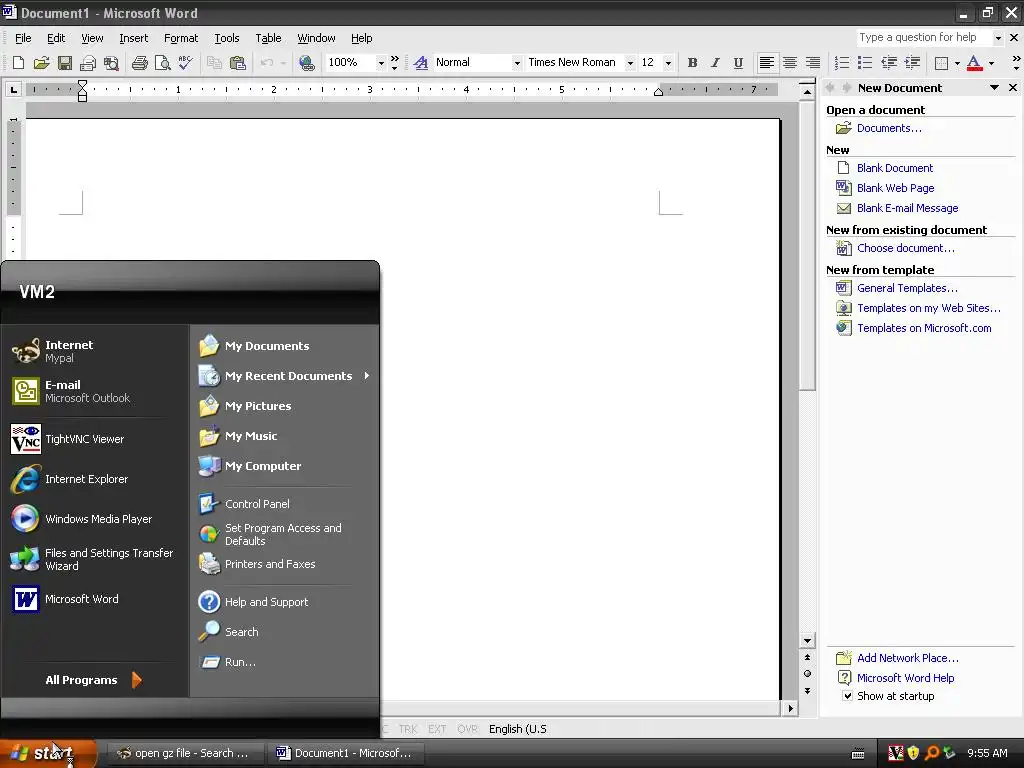This screenshot has width=1024, height=768.
Task: Increase the paragraph indent
Action: (x=912, y=63)
